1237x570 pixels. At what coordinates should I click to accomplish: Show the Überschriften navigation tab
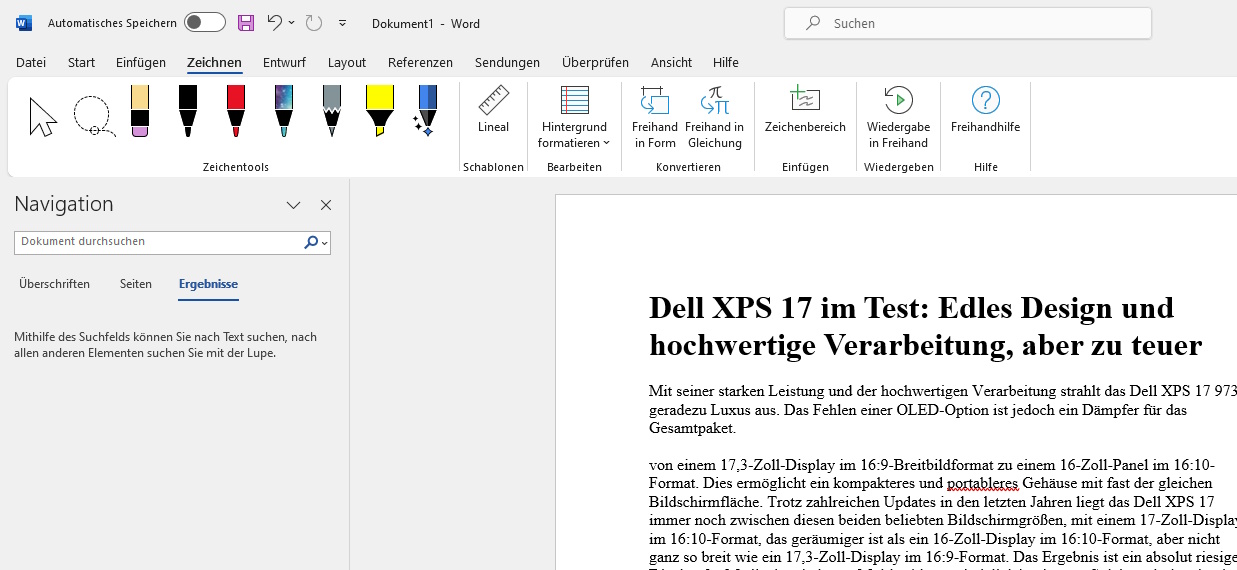(x=54, y=284)
